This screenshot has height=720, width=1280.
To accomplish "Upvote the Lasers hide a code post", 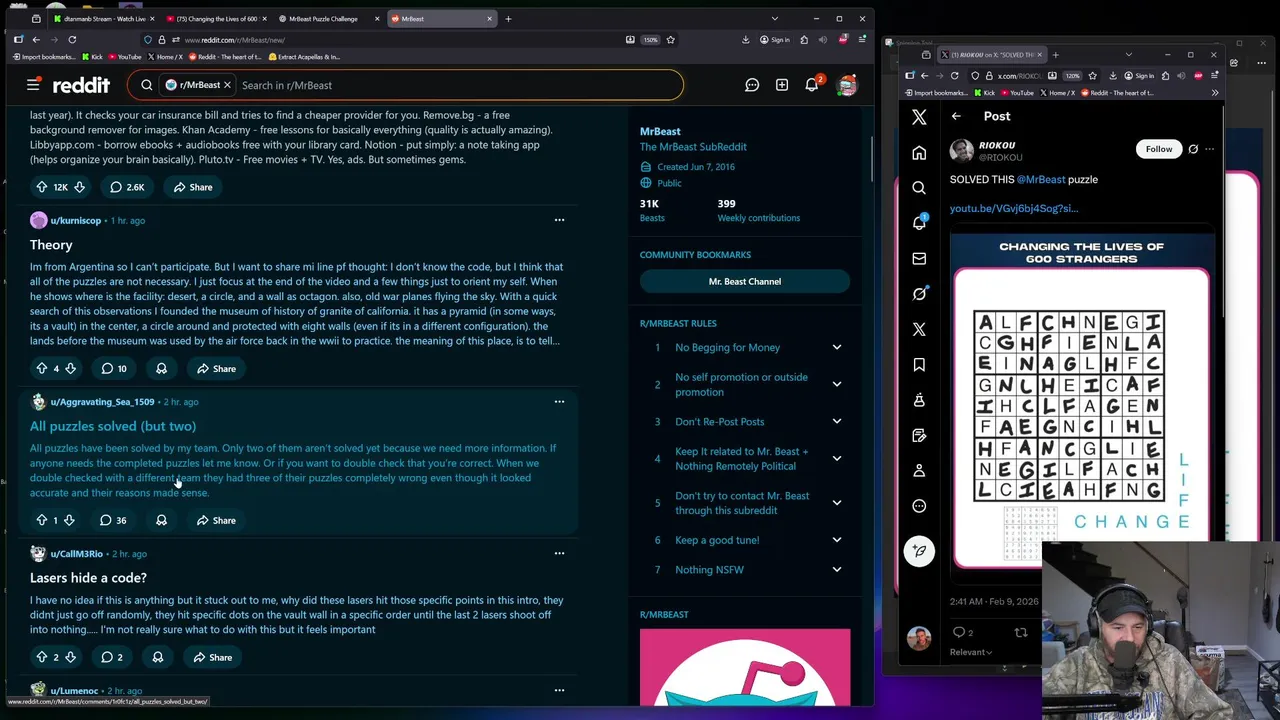I will (41, 657).
